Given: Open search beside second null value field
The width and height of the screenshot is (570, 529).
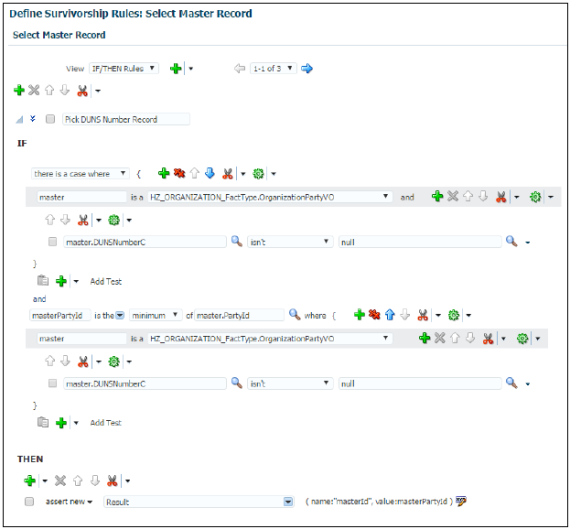Looking at the screenshot, I should tap(511, 383).
